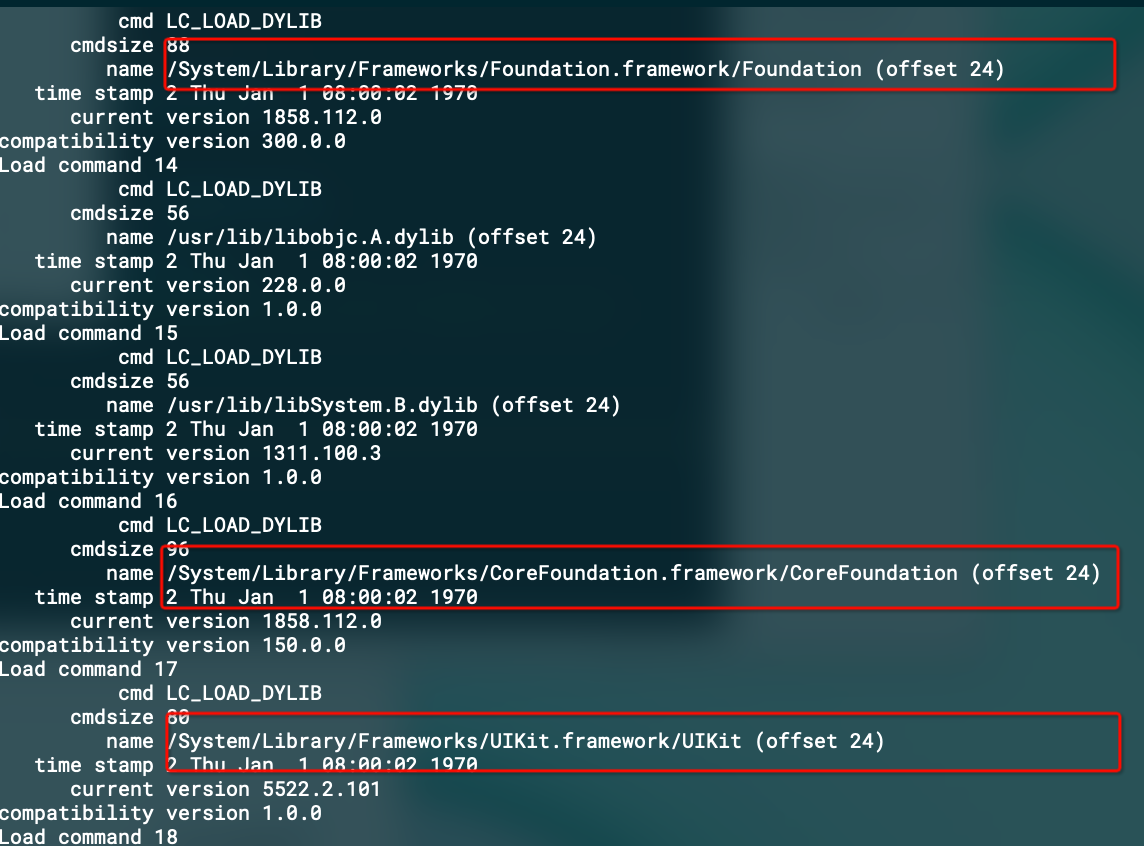Click the cmdsize 96 value
Screen dimensions: 1144x846
[x=178, y=549]
